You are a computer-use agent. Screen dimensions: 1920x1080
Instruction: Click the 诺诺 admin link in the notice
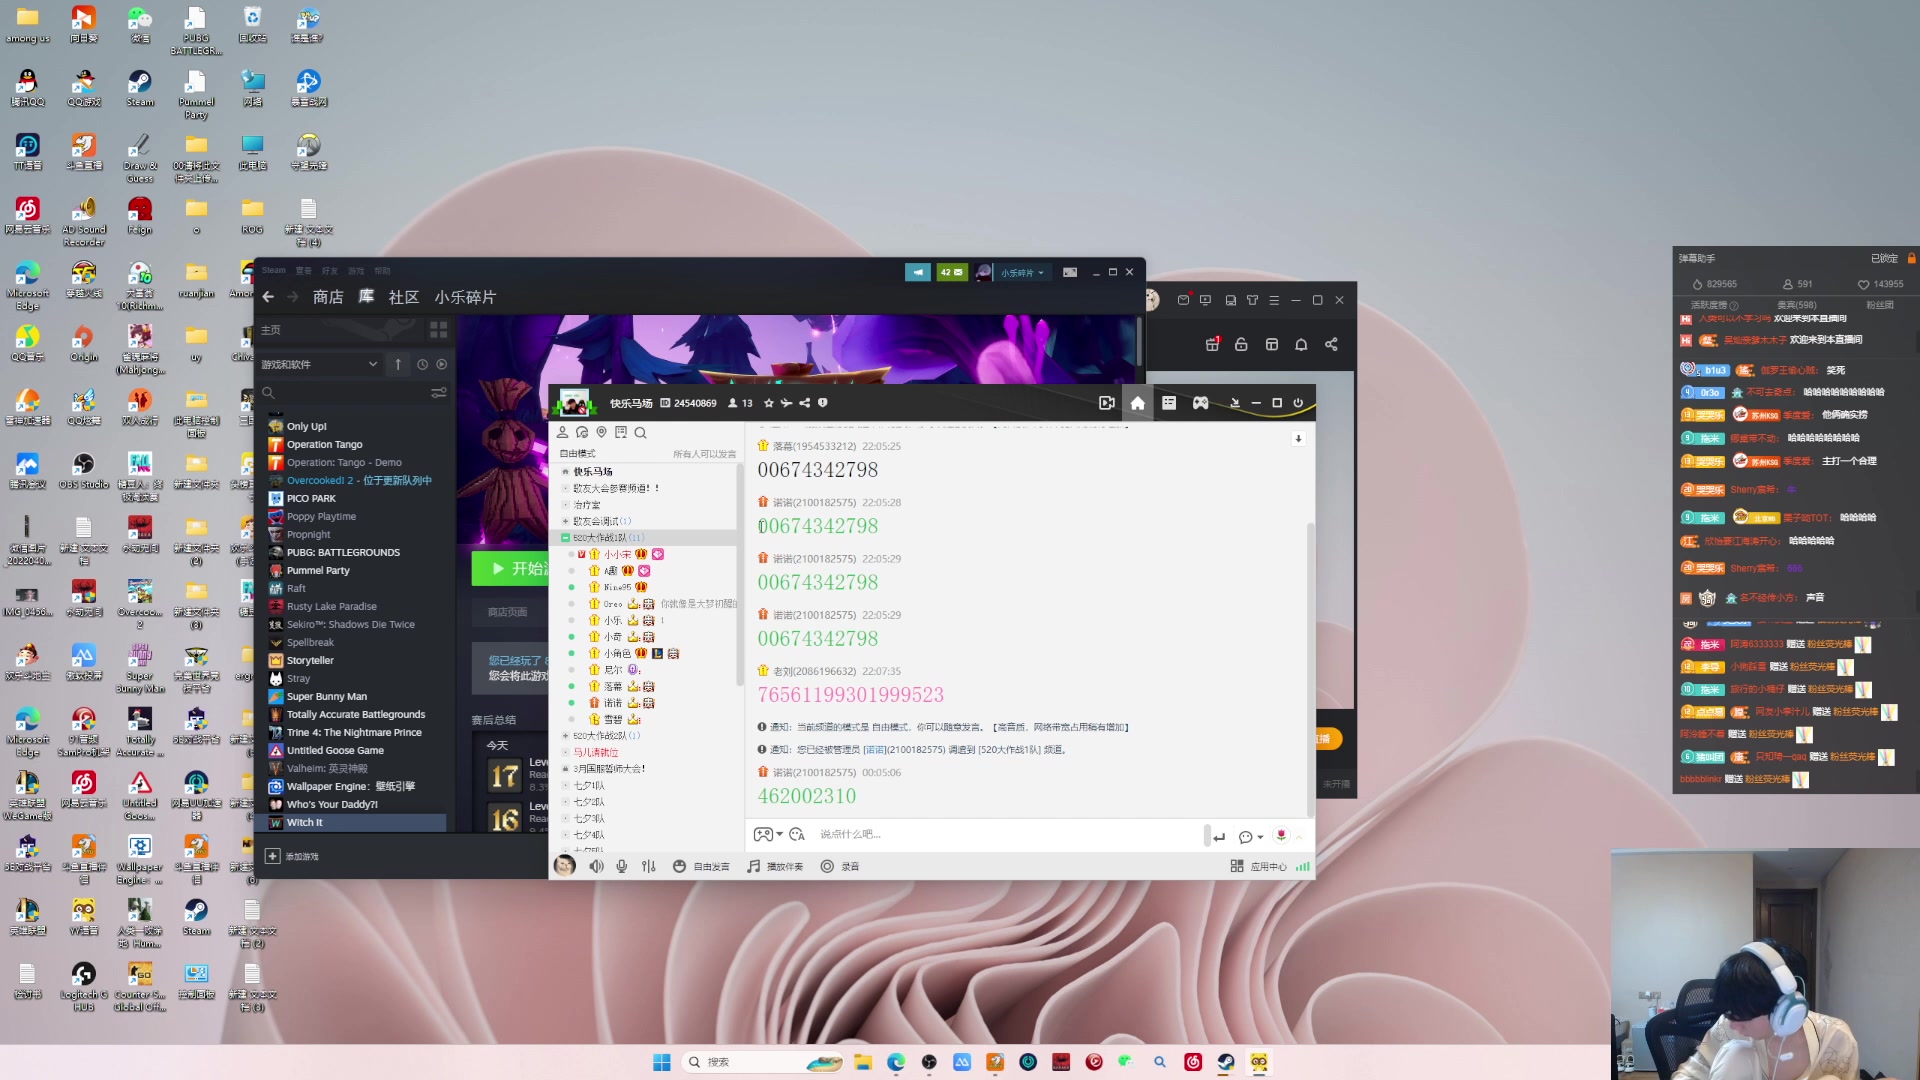(875, 749)
